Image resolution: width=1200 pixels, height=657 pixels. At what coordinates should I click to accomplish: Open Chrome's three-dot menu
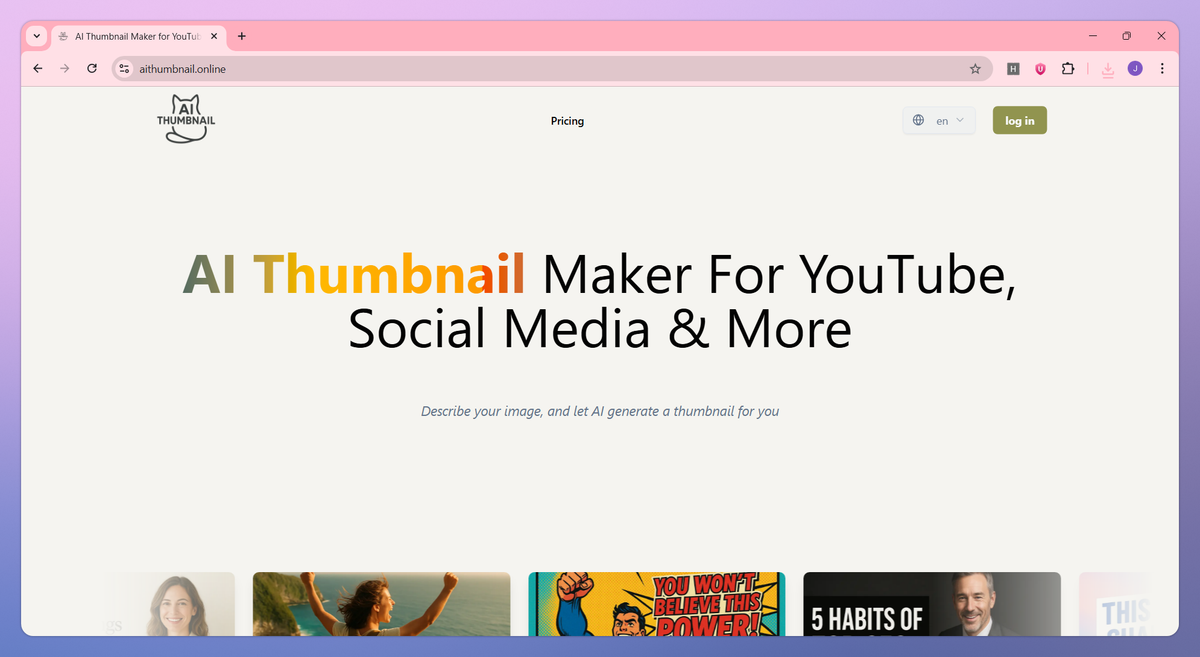pos(1161,68)
